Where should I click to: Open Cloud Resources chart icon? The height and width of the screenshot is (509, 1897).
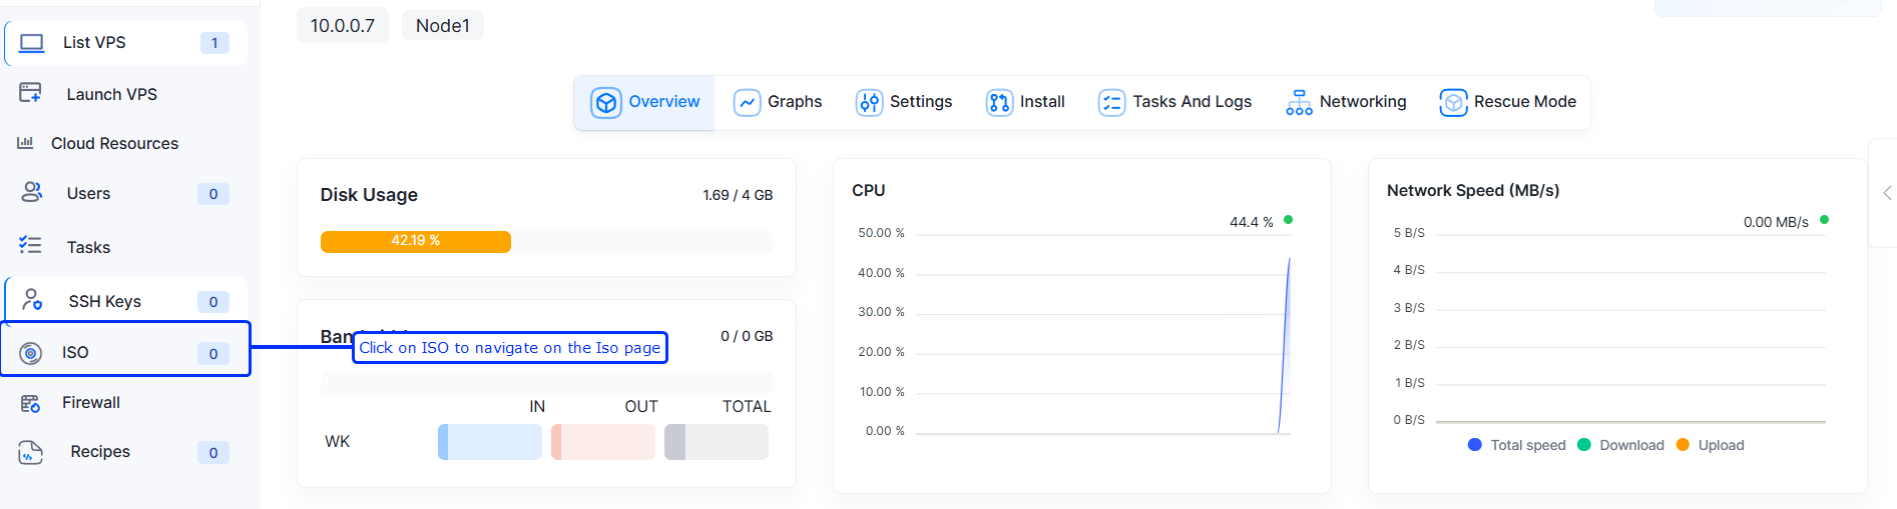click(25, 143)
